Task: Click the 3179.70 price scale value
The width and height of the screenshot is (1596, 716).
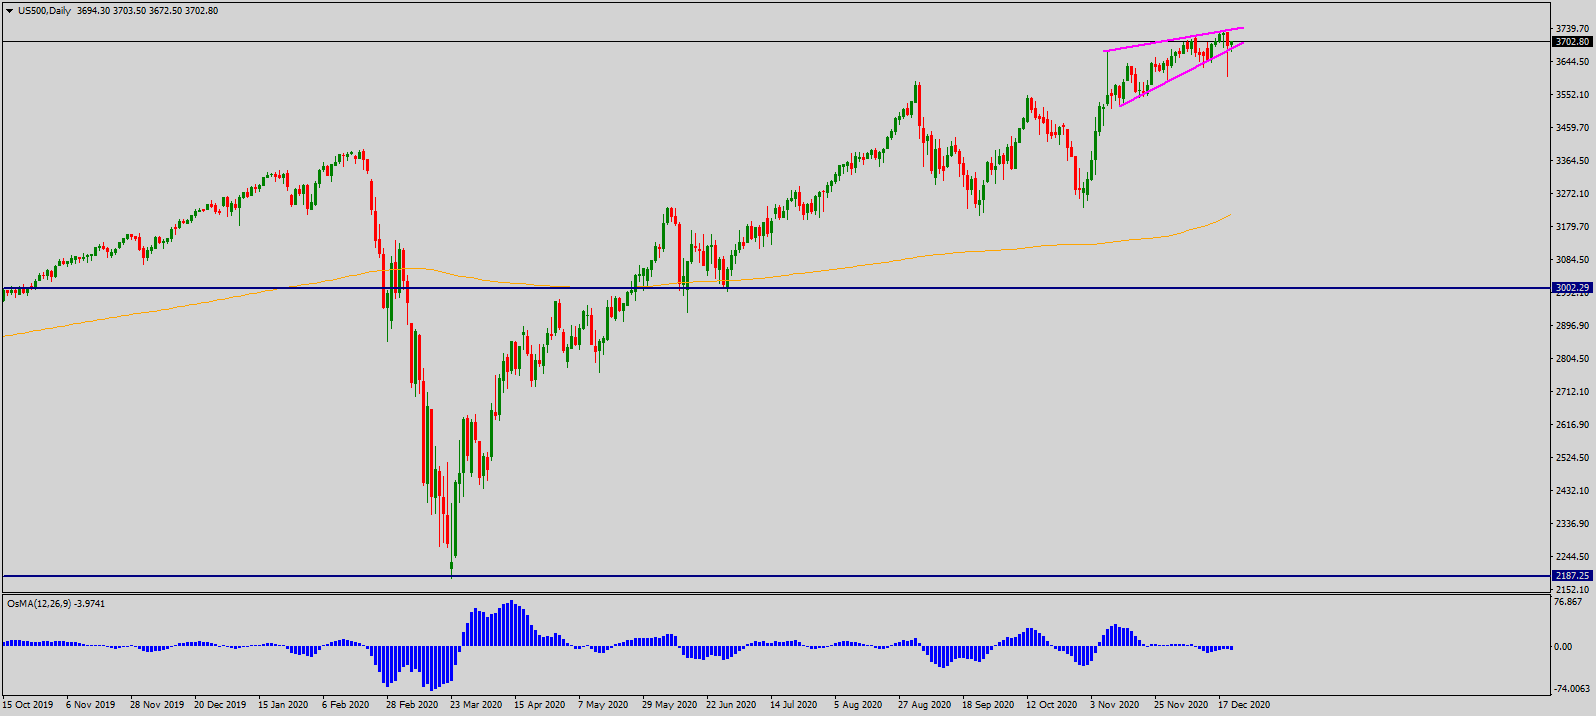Action: pyautogui.click(x=1572, y=227)
